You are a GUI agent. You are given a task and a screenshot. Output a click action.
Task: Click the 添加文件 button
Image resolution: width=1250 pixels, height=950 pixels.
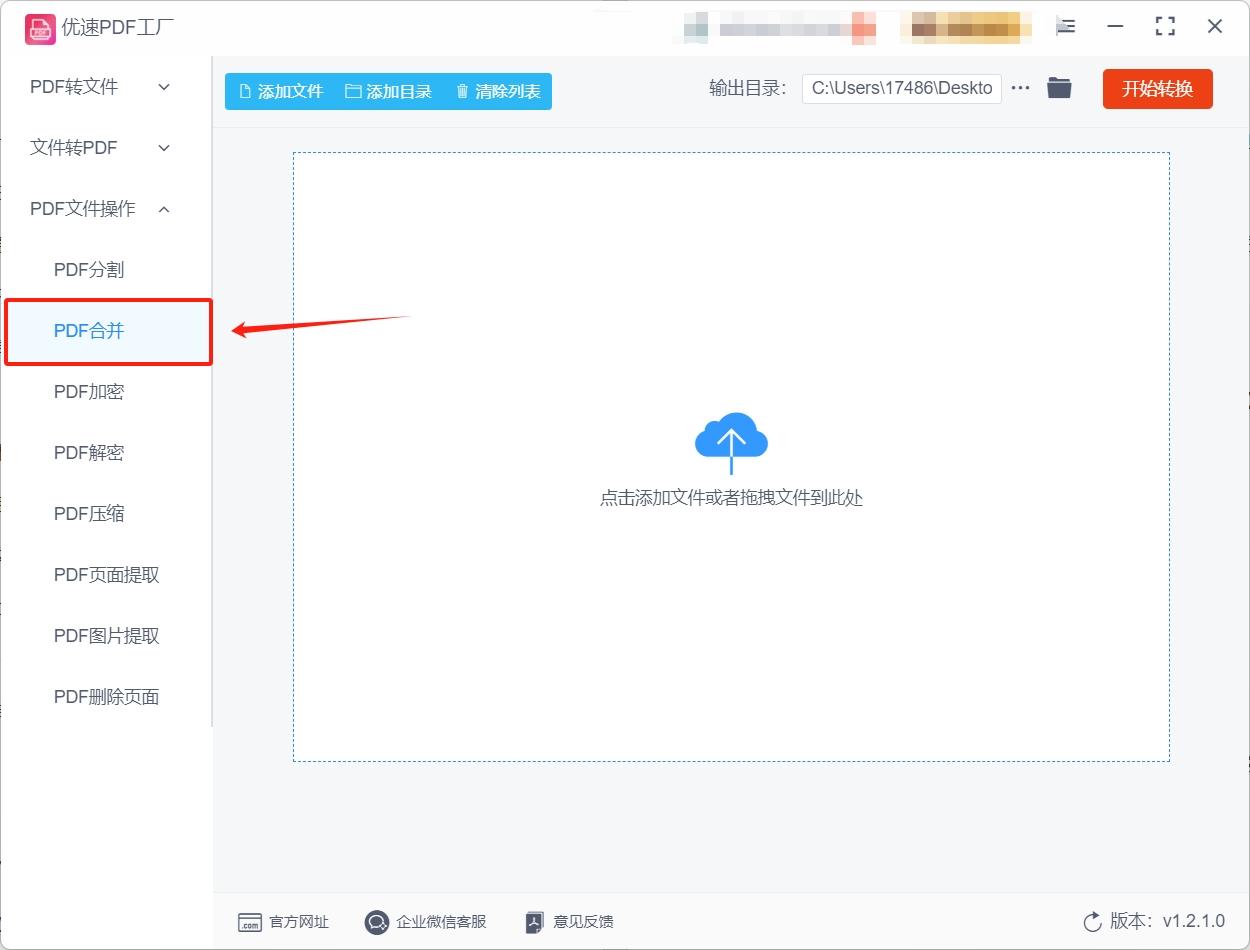pos(281,91)
